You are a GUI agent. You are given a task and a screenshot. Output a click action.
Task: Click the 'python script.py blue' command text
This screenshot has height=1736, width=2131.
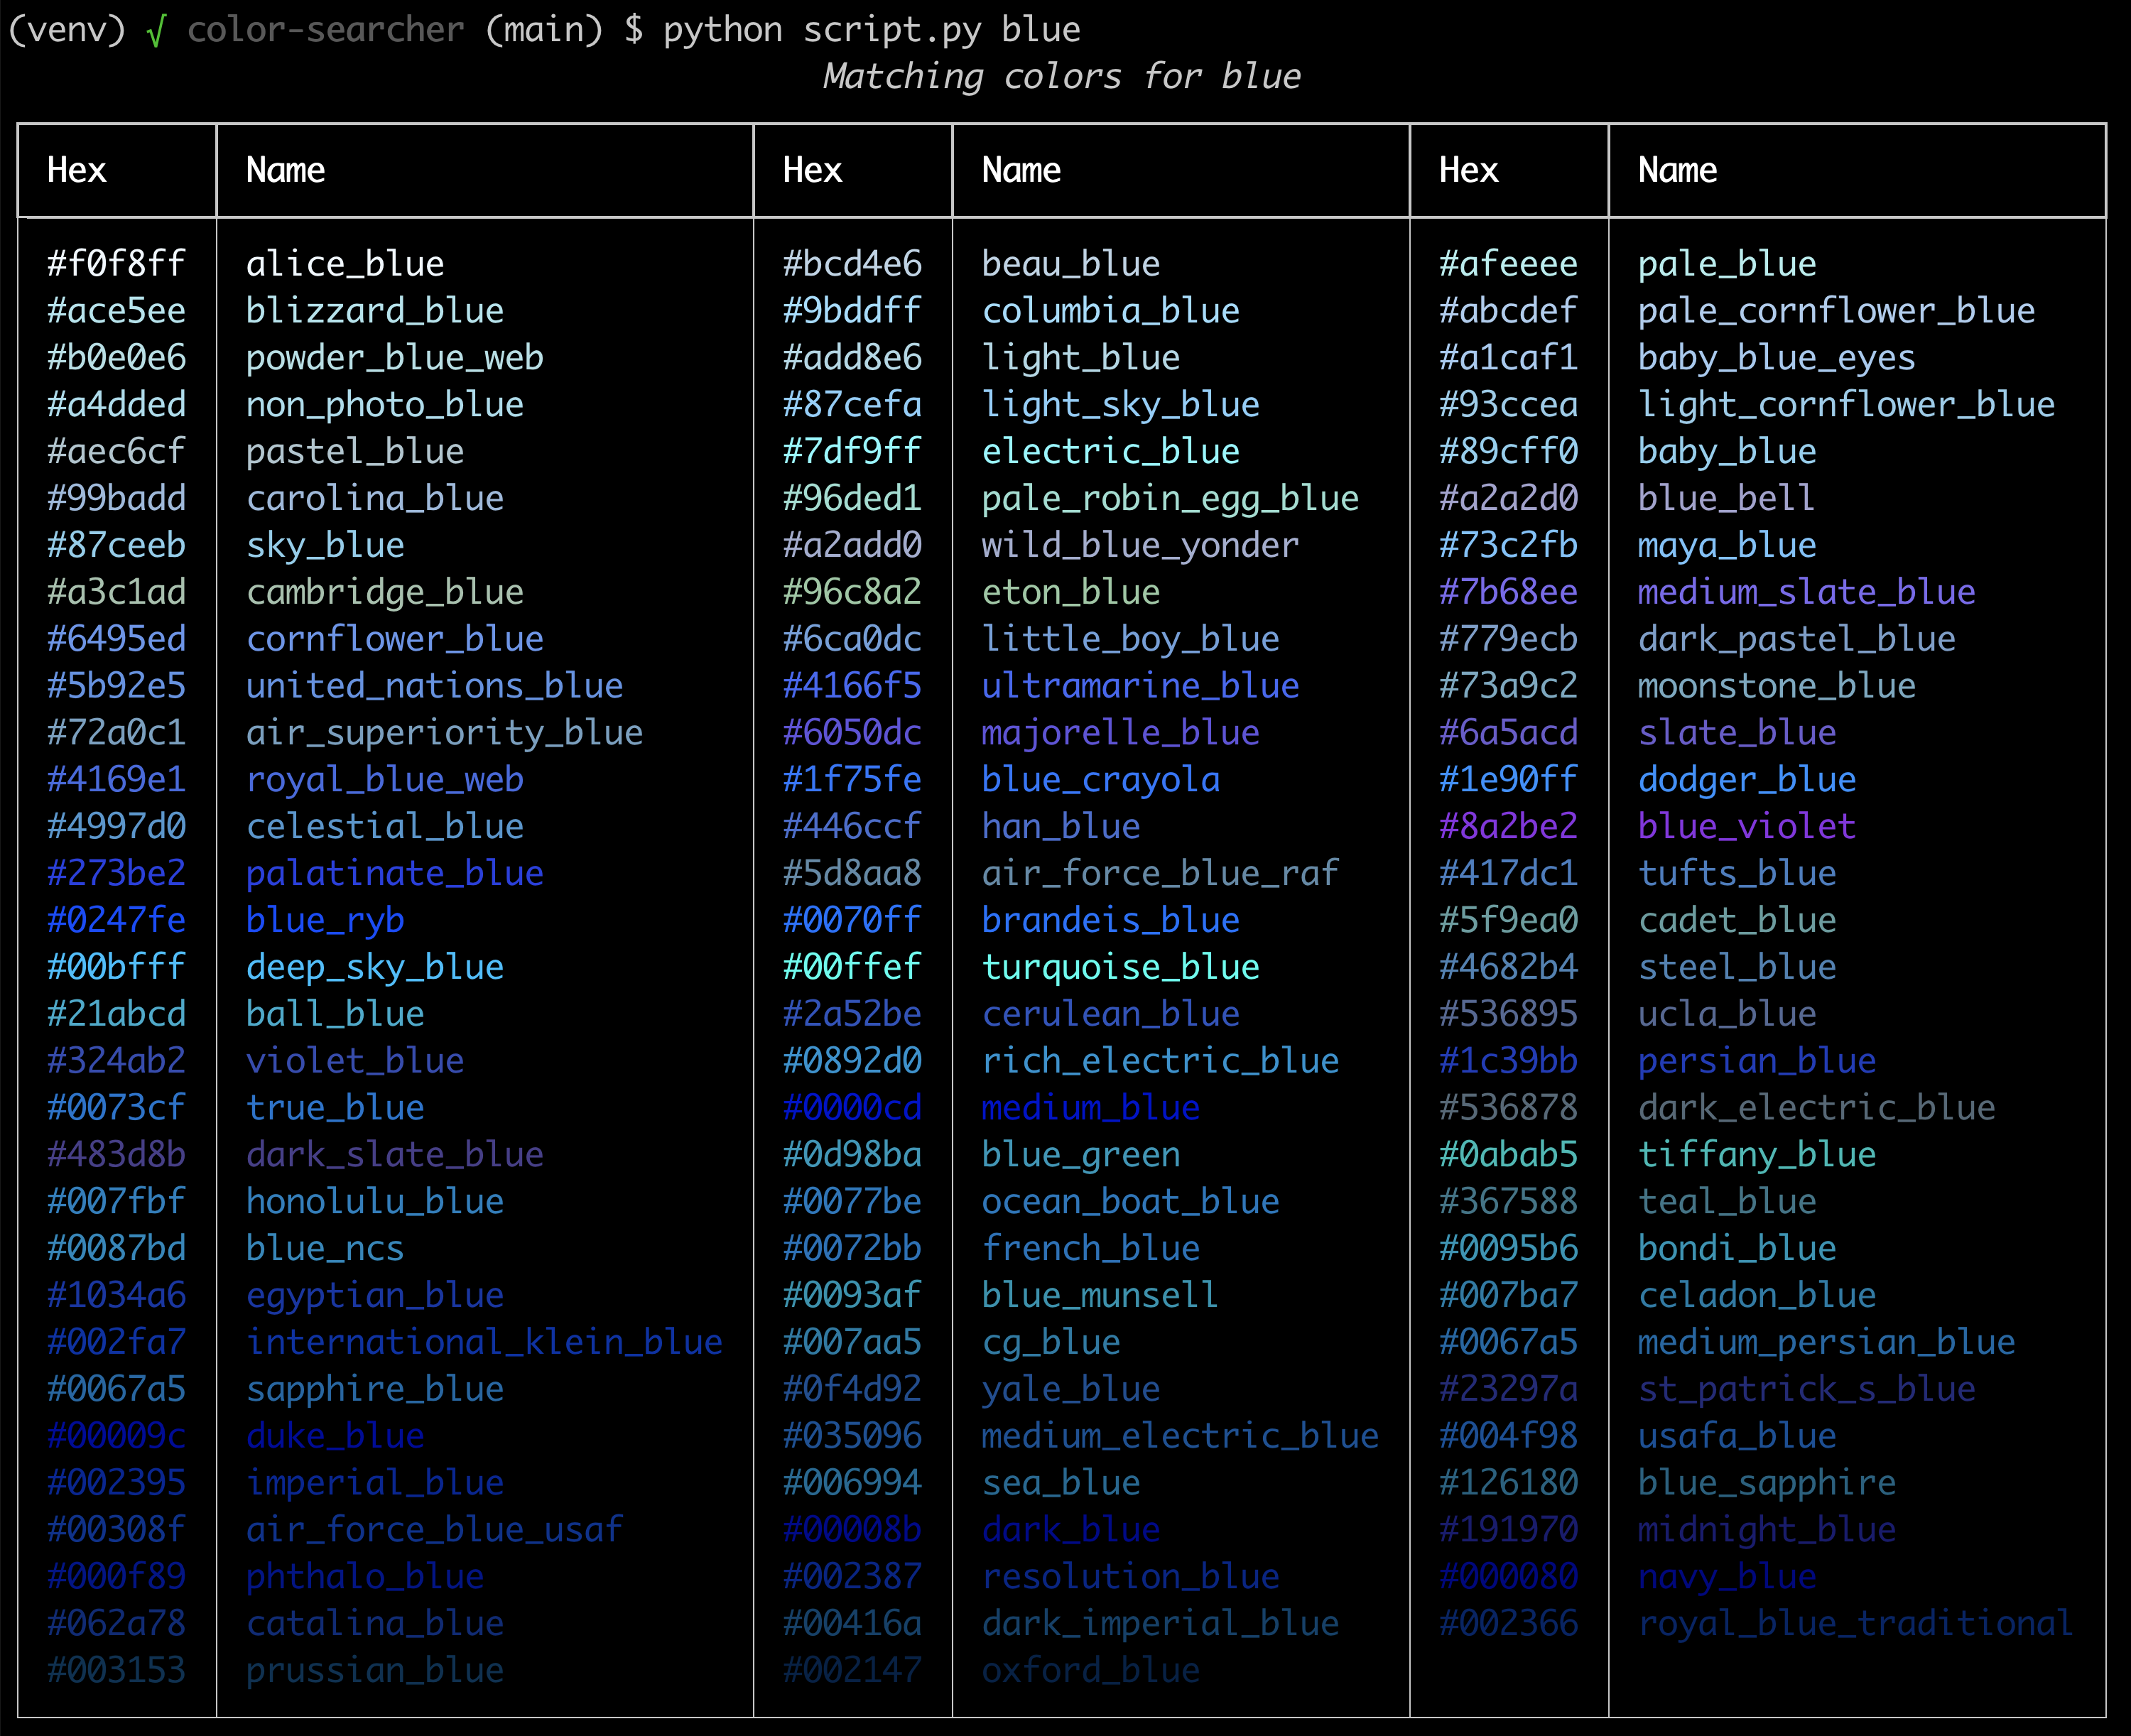pos(871,30)
